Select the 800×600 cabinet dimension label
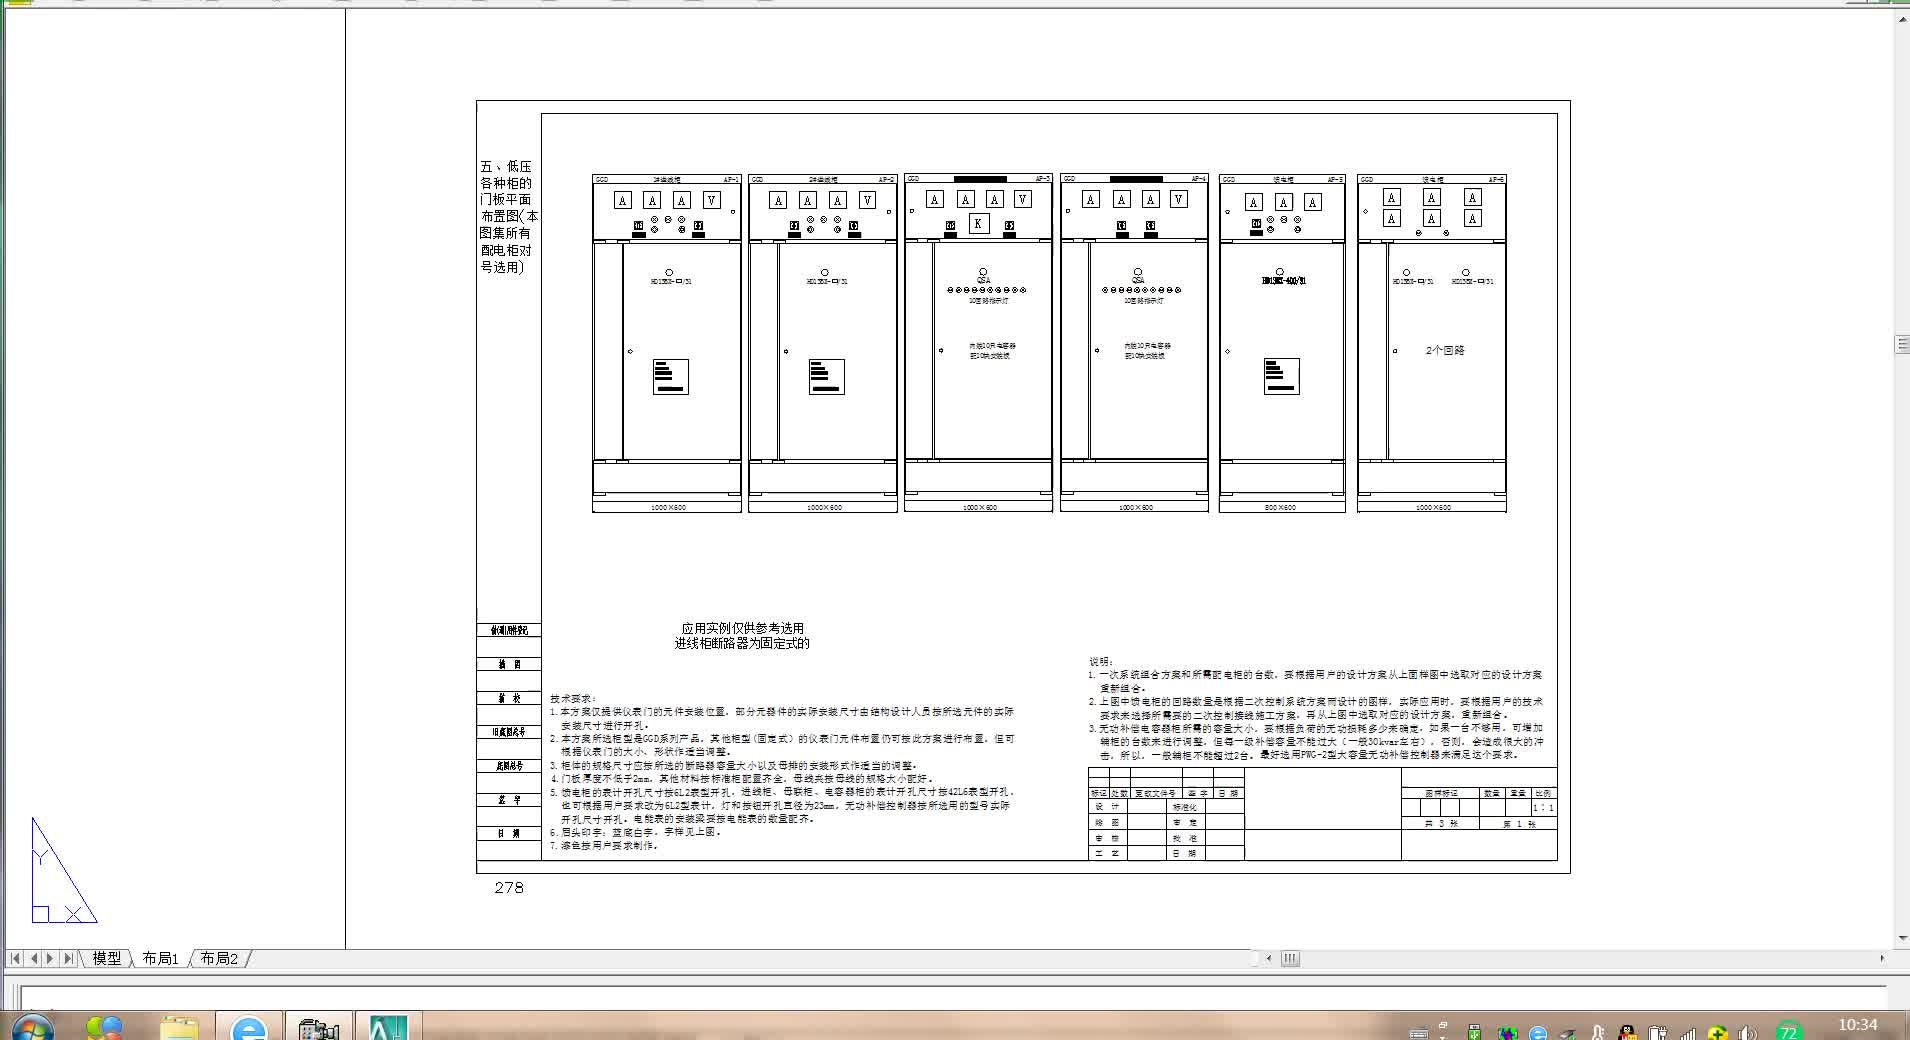The width and height of the screenshot is (1910, 1040). coord(1281,508)
